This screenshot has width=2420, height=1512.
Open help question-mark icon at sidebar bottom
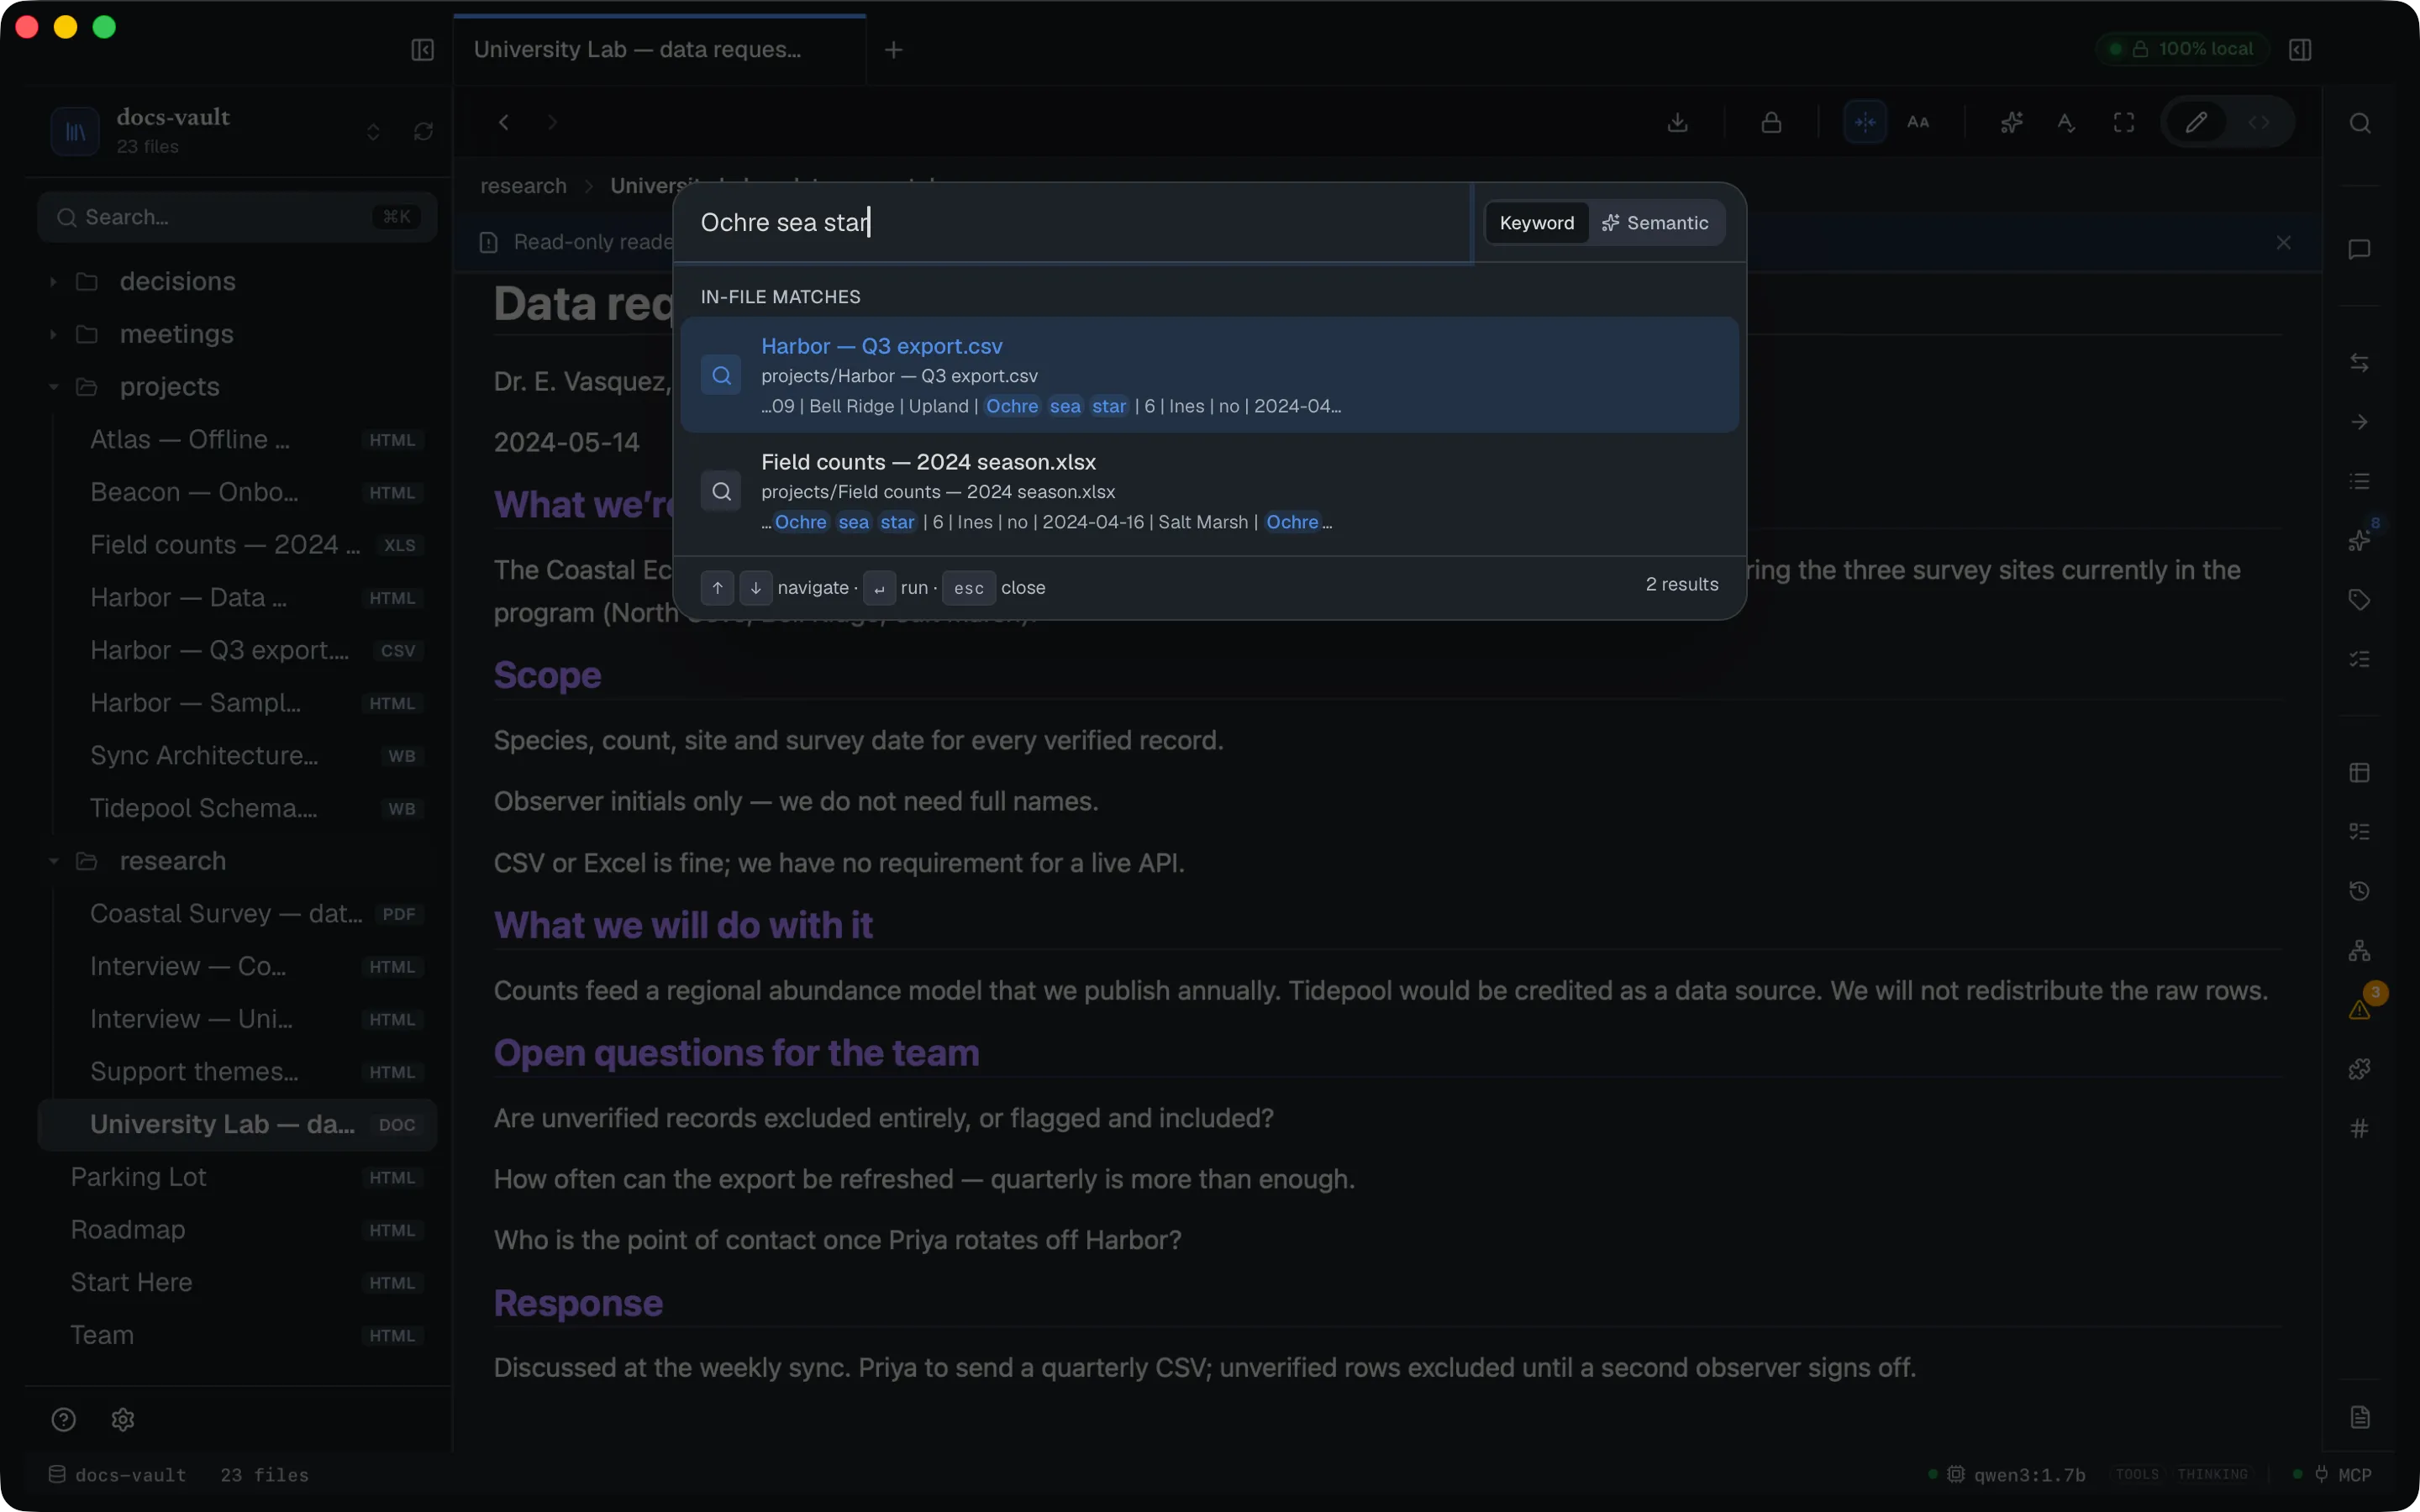pyautogui.click(x=63, y=1419)
